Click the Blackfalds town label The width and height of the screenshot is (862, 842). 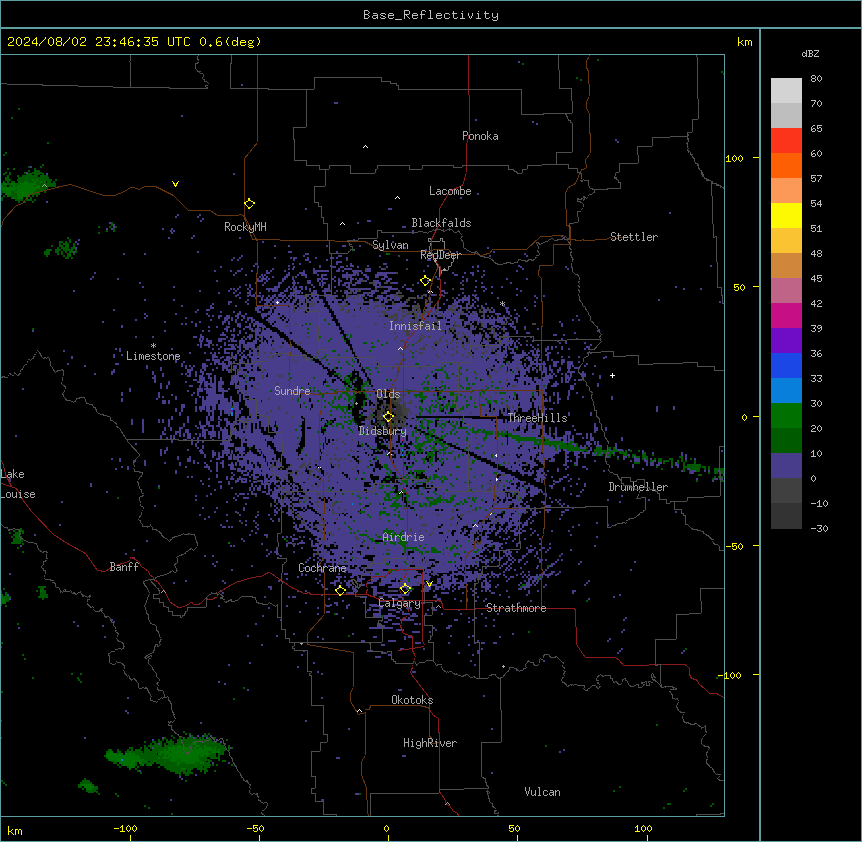pos(441,223)
